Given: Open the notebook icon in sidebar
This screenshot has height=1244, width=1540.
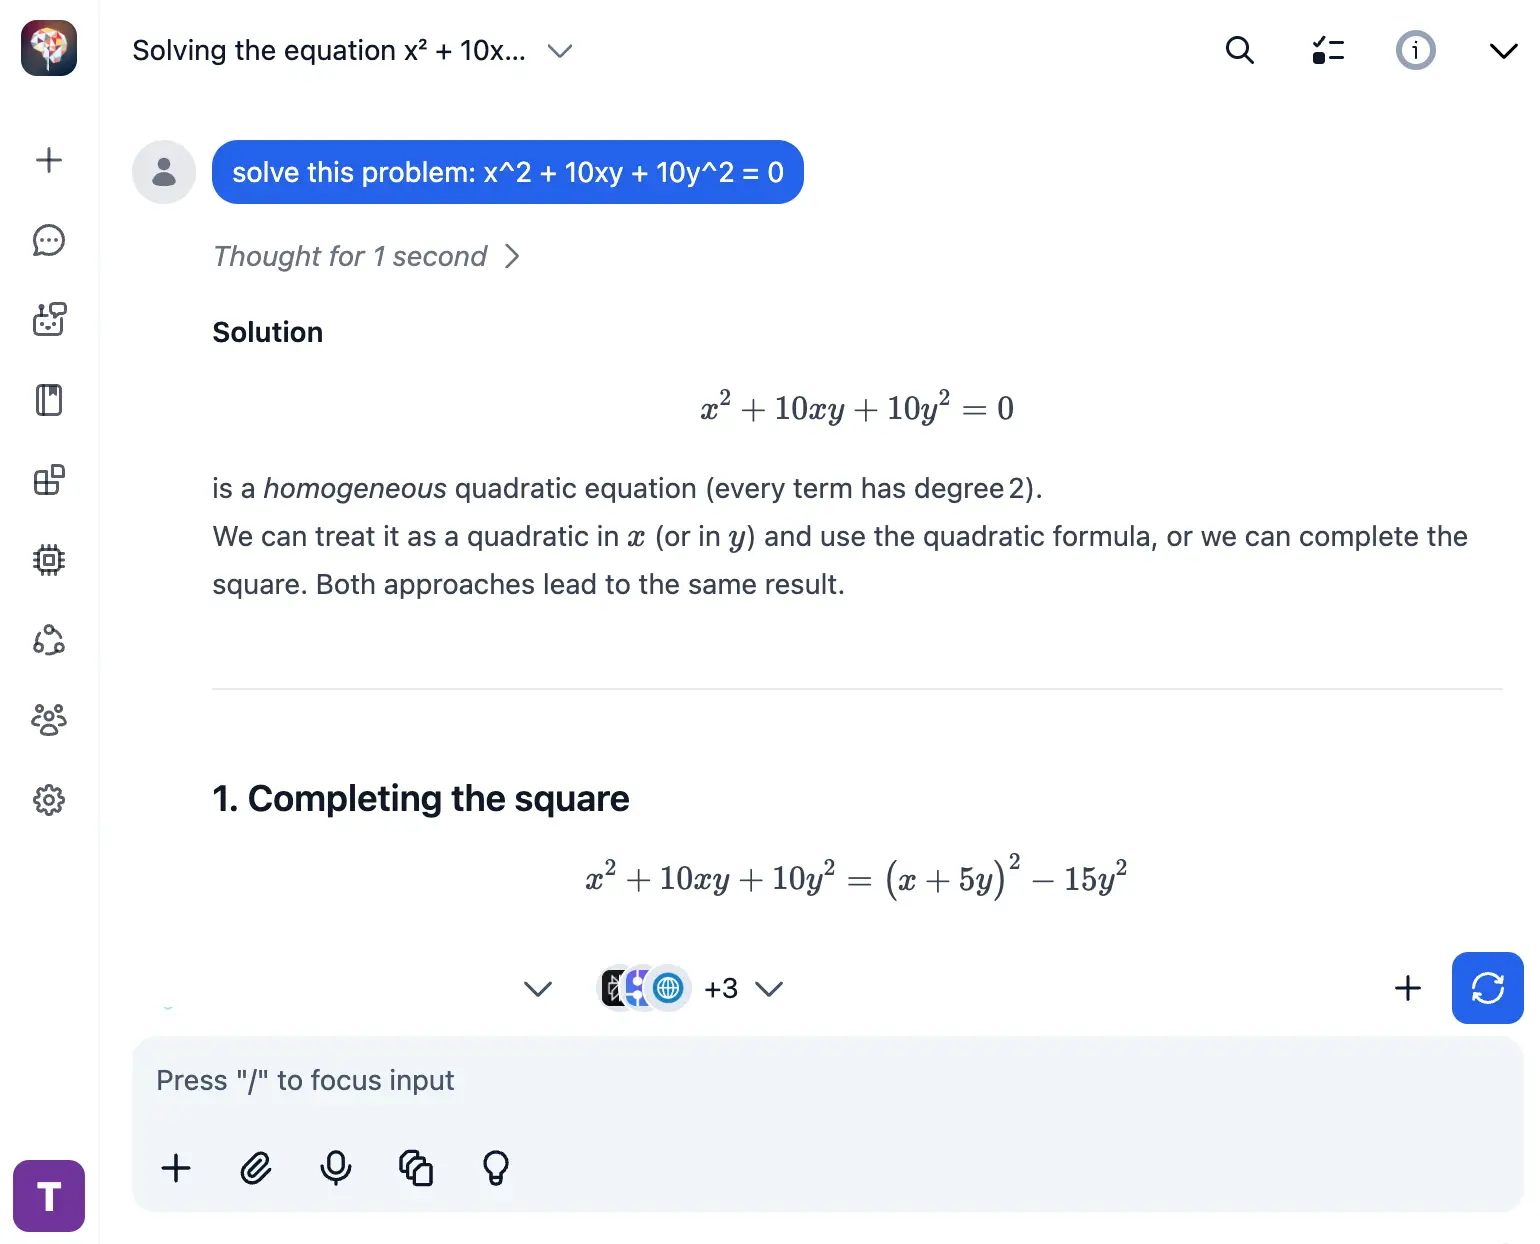Looking at the screenshot, I should [49, 400].
